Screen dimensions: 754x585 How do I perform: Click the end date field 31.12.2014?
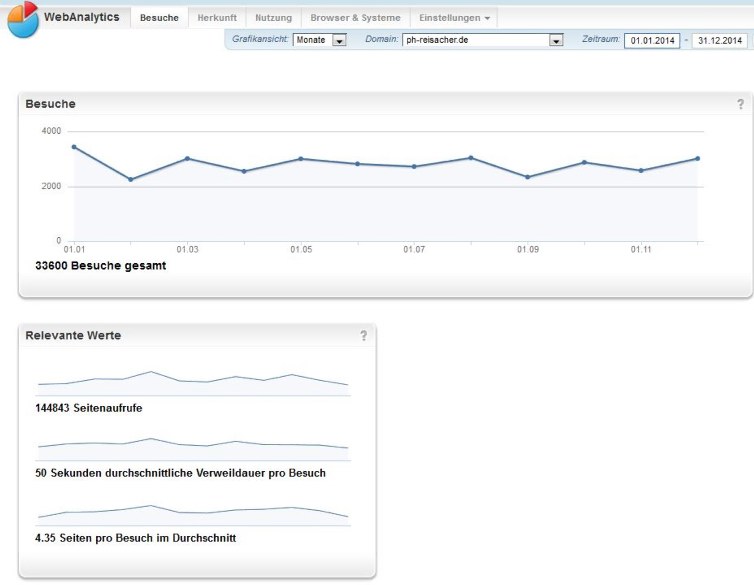pyautogui.click(x=720, y=40)
